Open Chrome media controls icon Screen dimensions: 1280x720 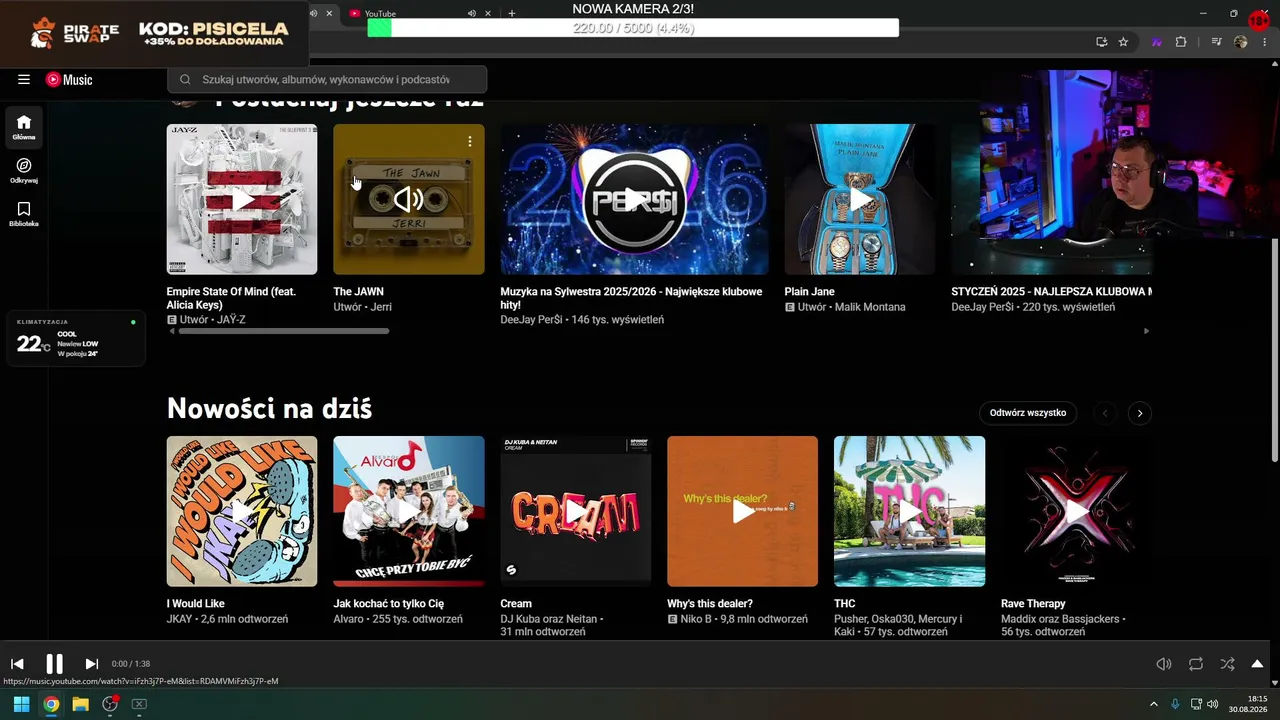(x=1216, y=42)
